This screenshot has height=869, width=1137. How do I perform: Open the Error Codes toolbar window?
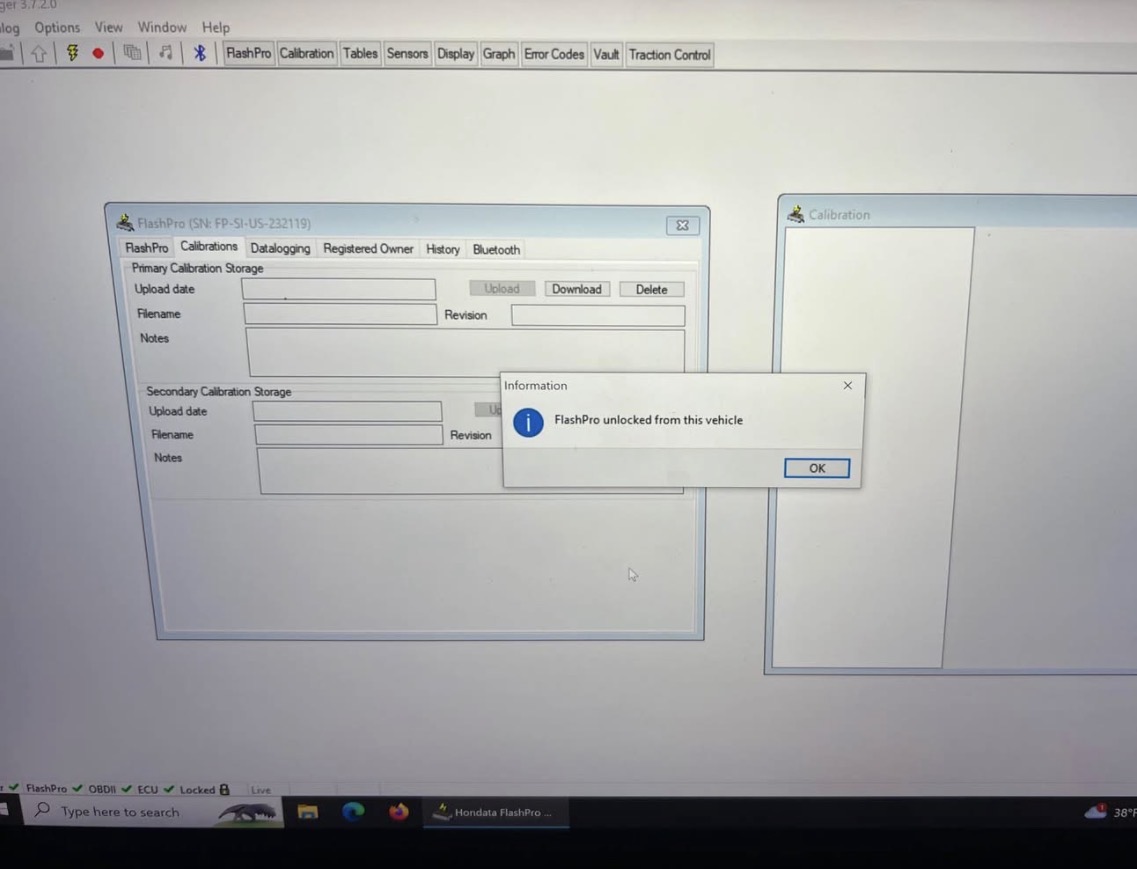click(x=554, y=54)
